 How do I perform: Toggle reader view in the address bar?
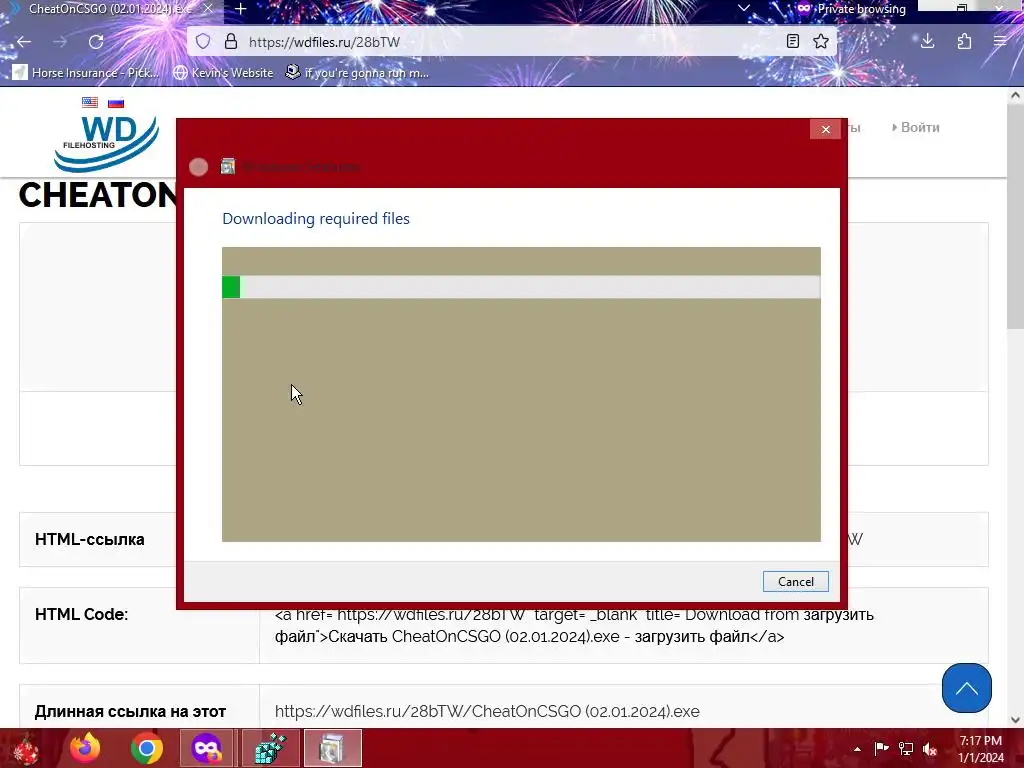[x=793, y=42]
